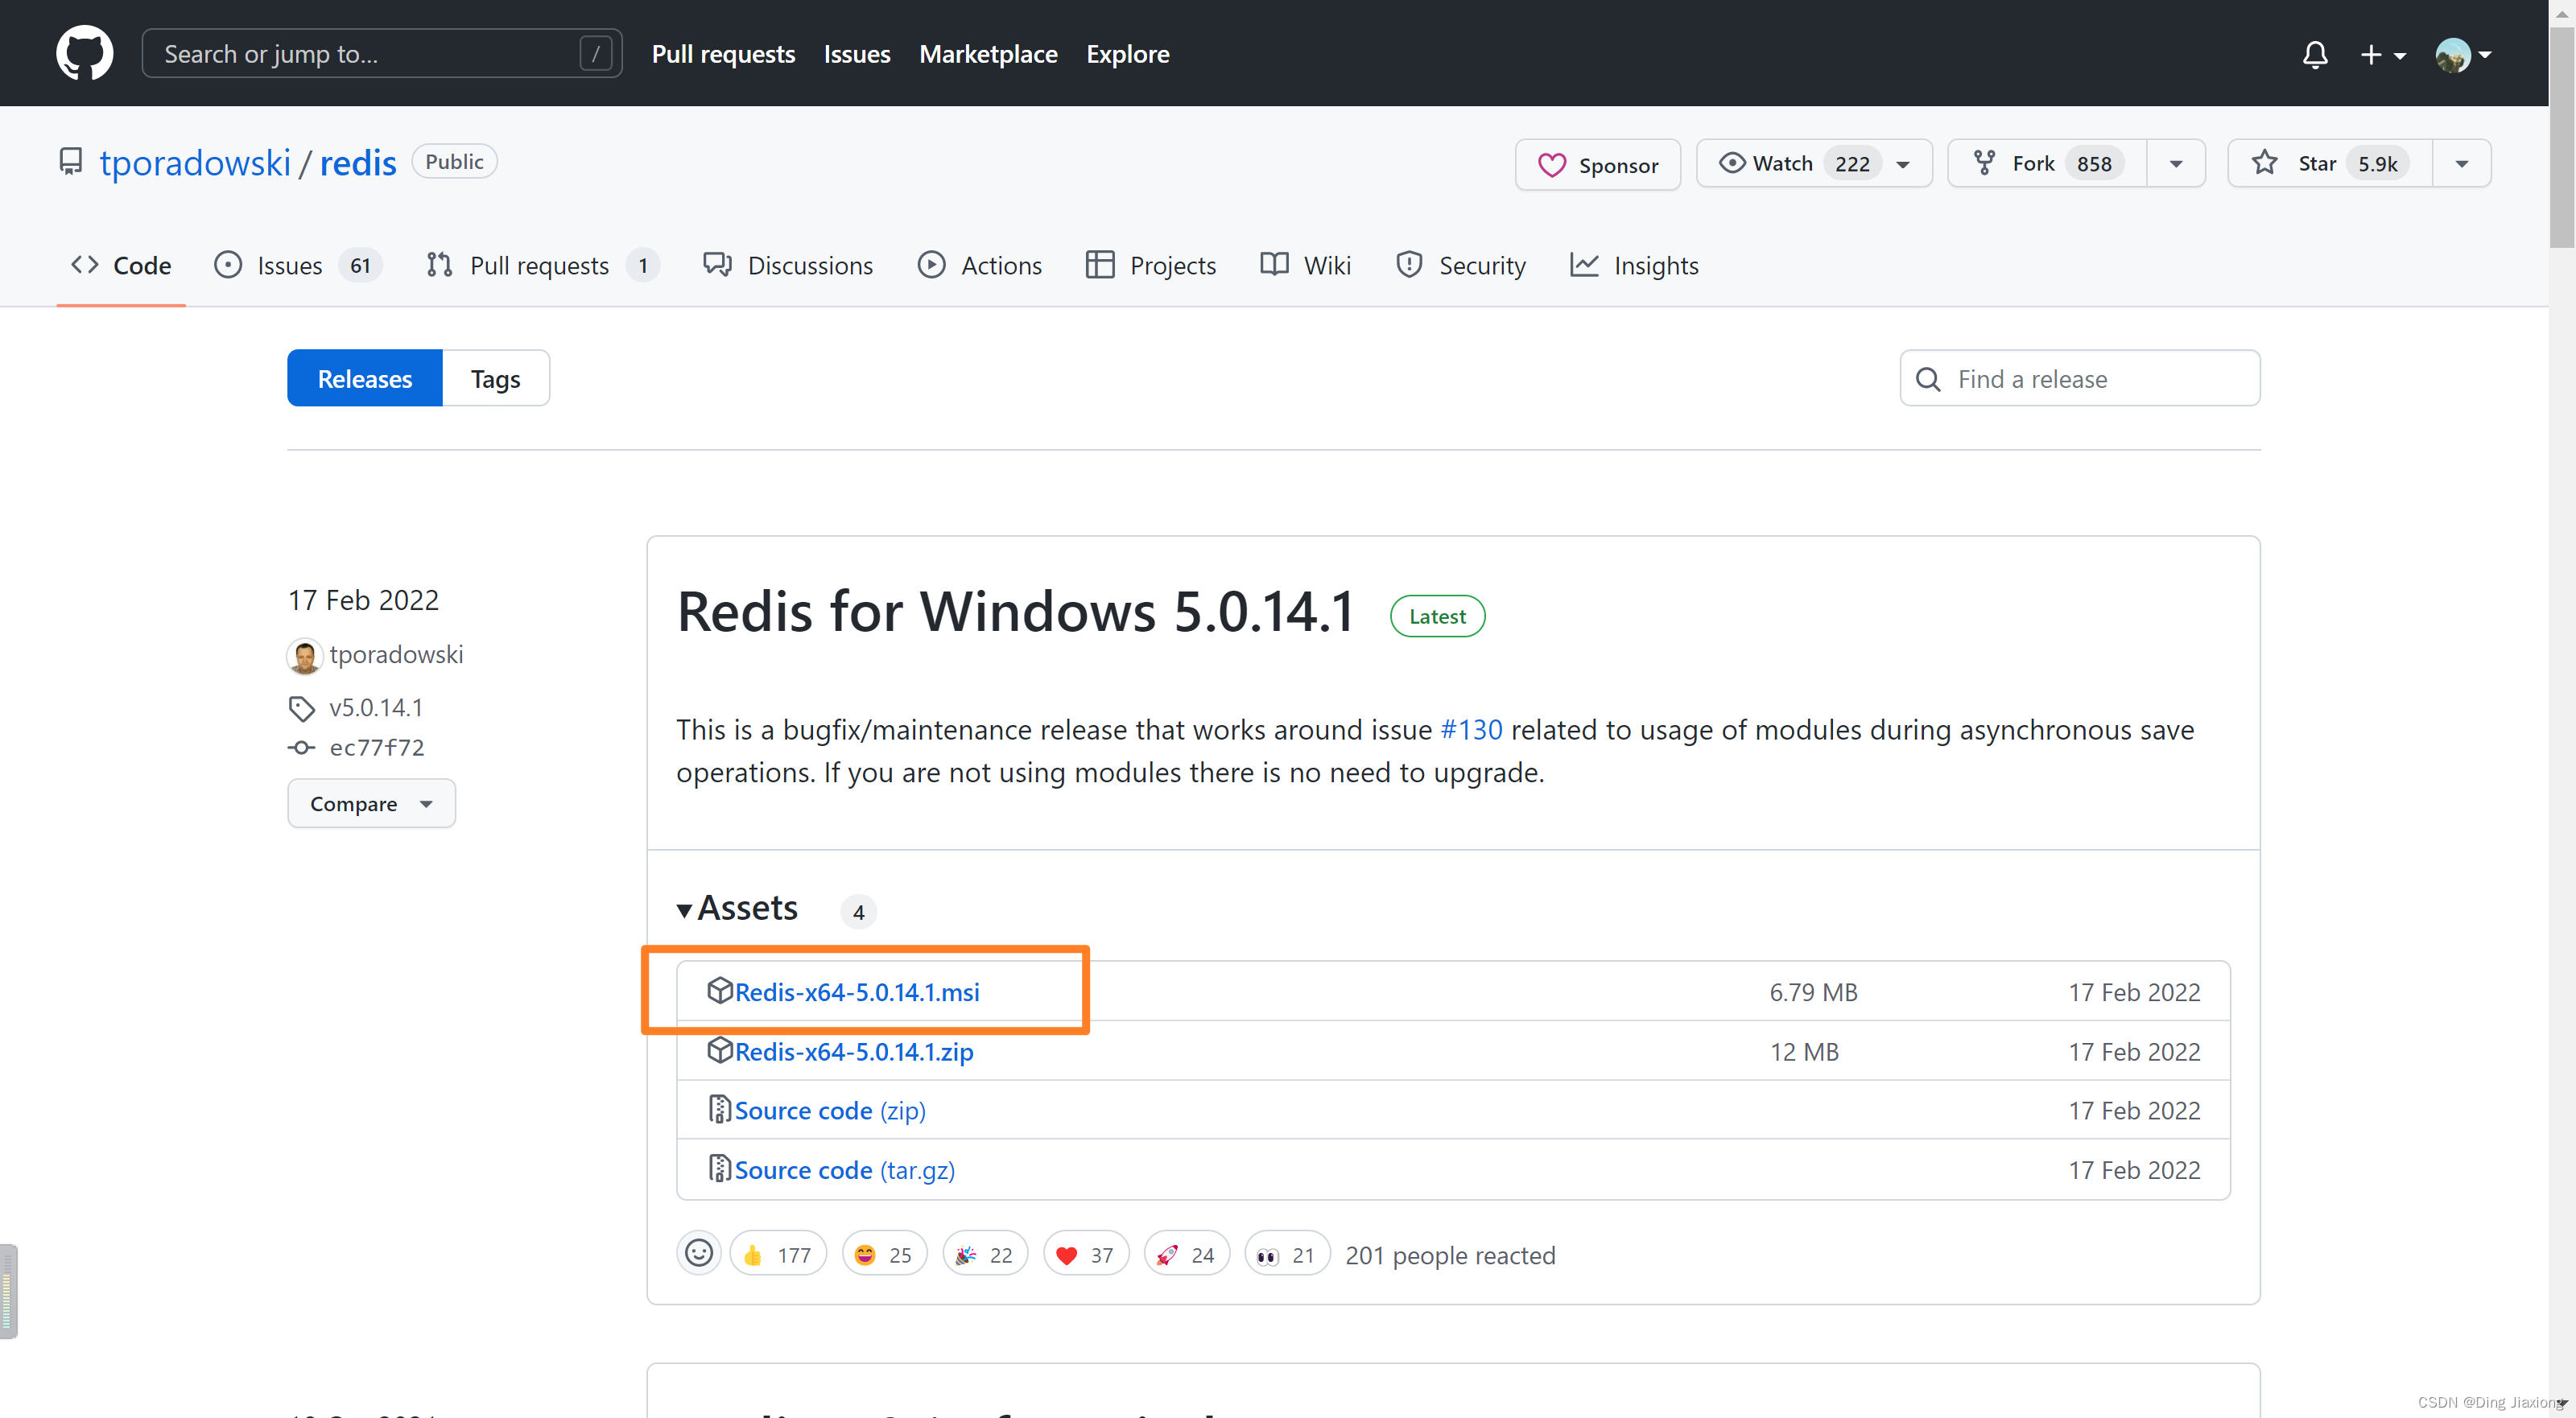Open the Compare dropdown
This screenshot has height=1418, width=2576.
pos(370,803)
